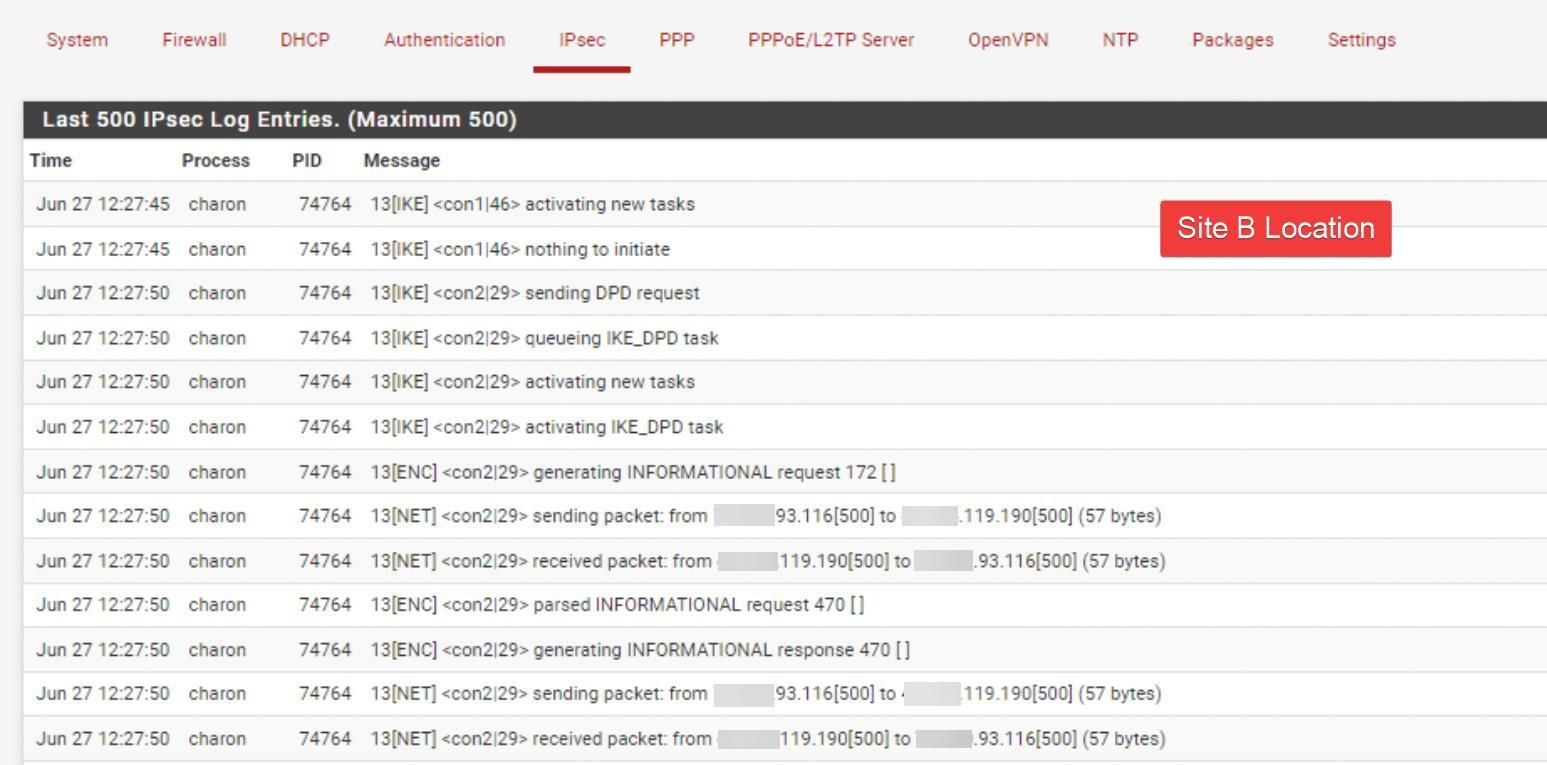Select 'generating INFORMATIONAL response 470' message
This screenshot has width=1547, height=765.
[x=640, y=650]
